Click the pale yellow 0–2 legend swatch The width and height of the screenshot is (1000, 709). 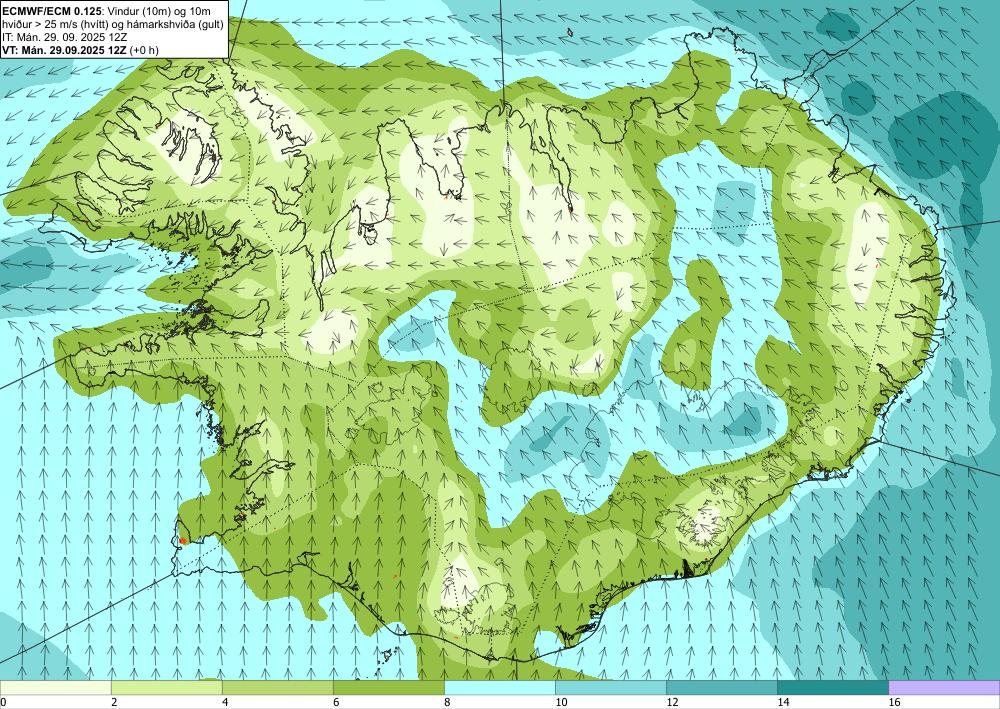click(55, 687)
